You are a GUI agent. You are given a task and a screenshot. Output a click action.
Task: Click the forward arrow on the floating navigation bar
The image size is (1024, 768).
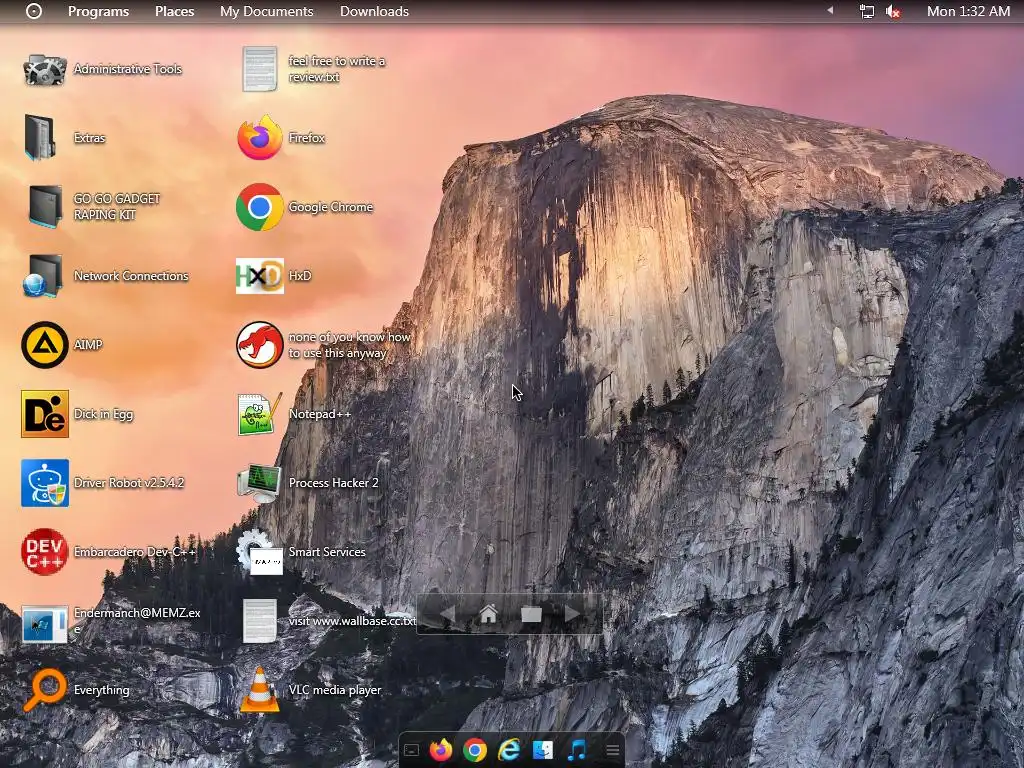572,614
